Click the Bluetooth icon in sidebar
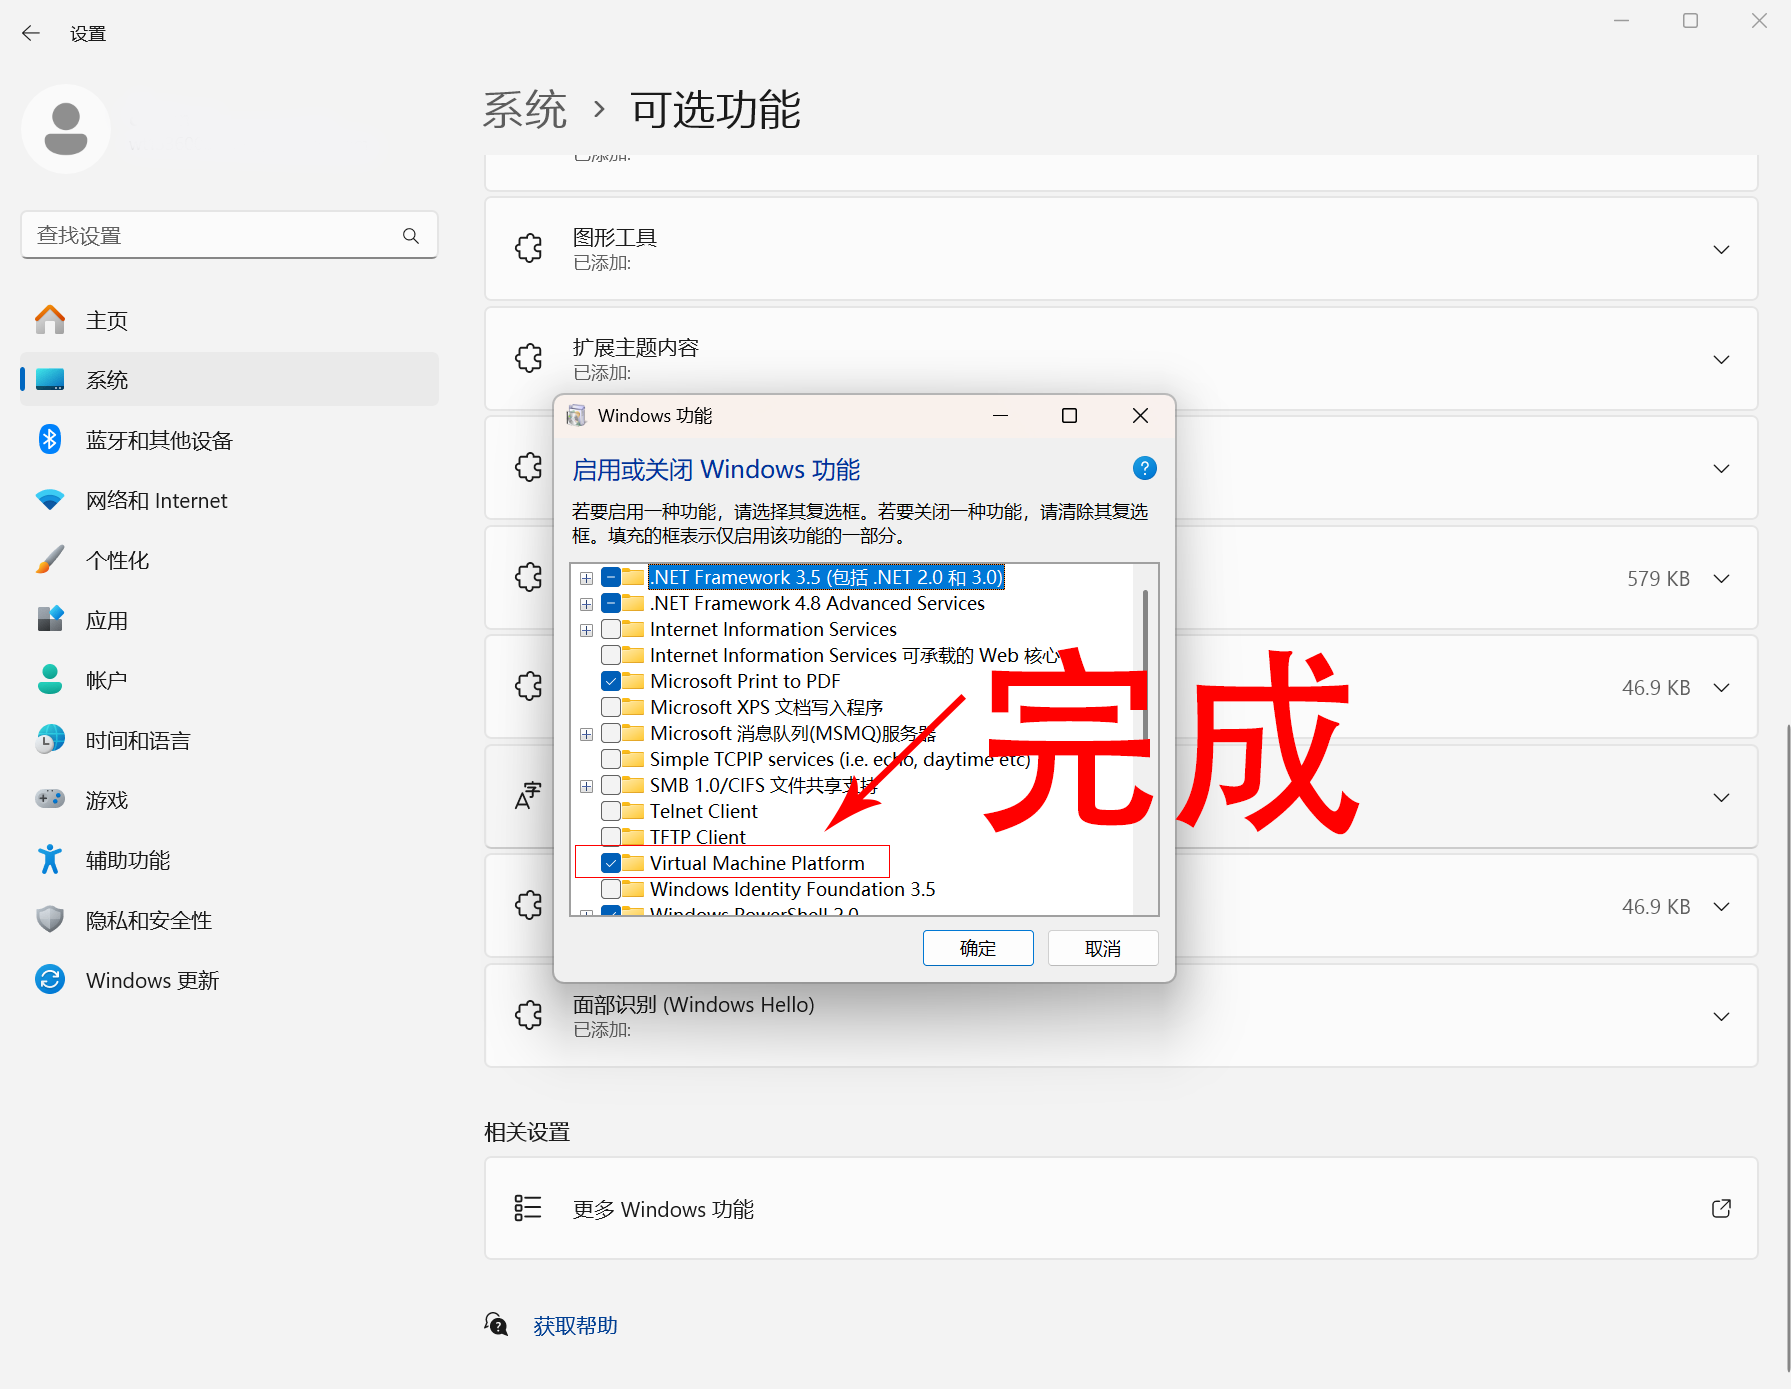Image resolution: width=1791 pixels, height=1389 pixels. coord(50,440)
